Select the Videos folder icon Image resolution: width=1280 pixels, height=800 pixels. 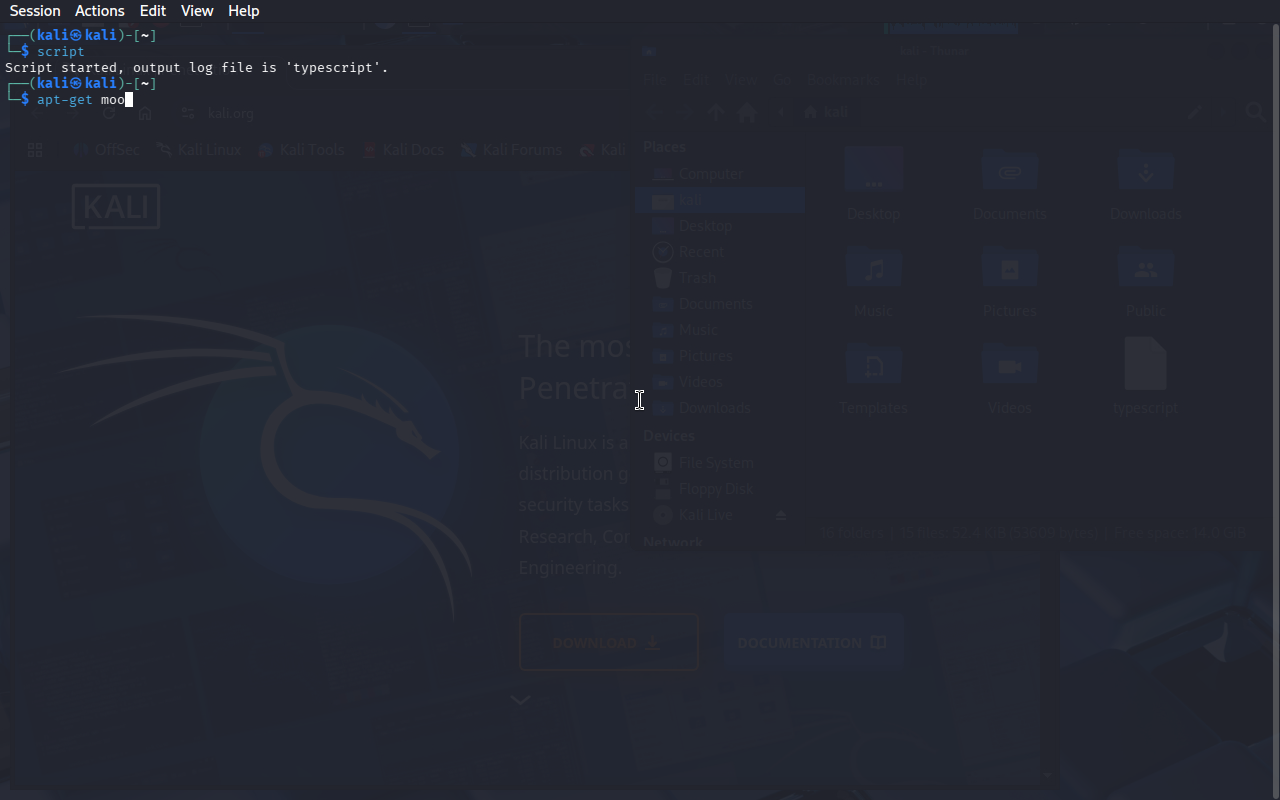[x=1010, y=366]
